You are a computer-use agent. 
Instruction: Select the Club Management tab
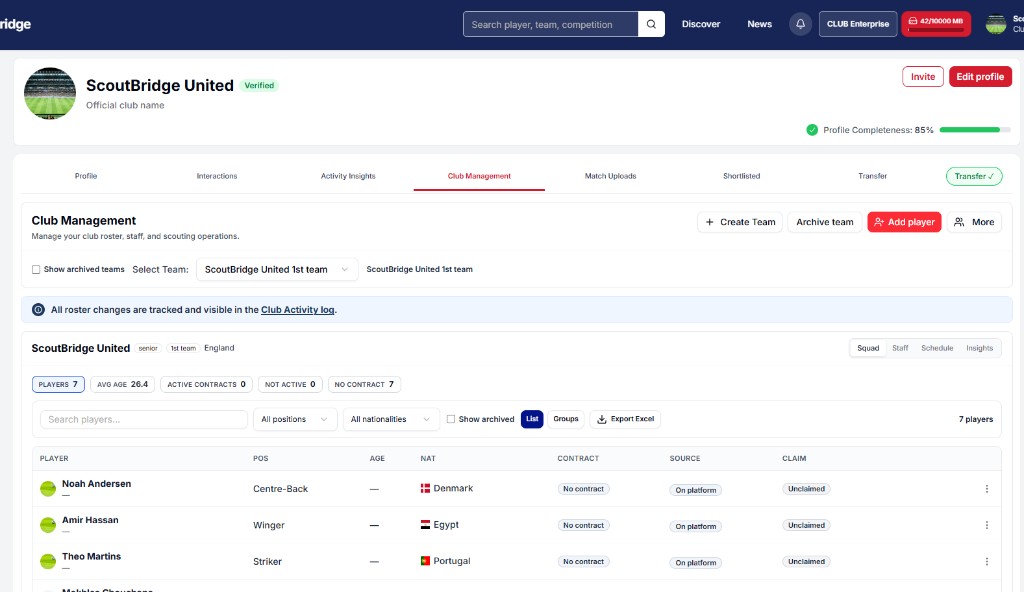coord(479,176)
